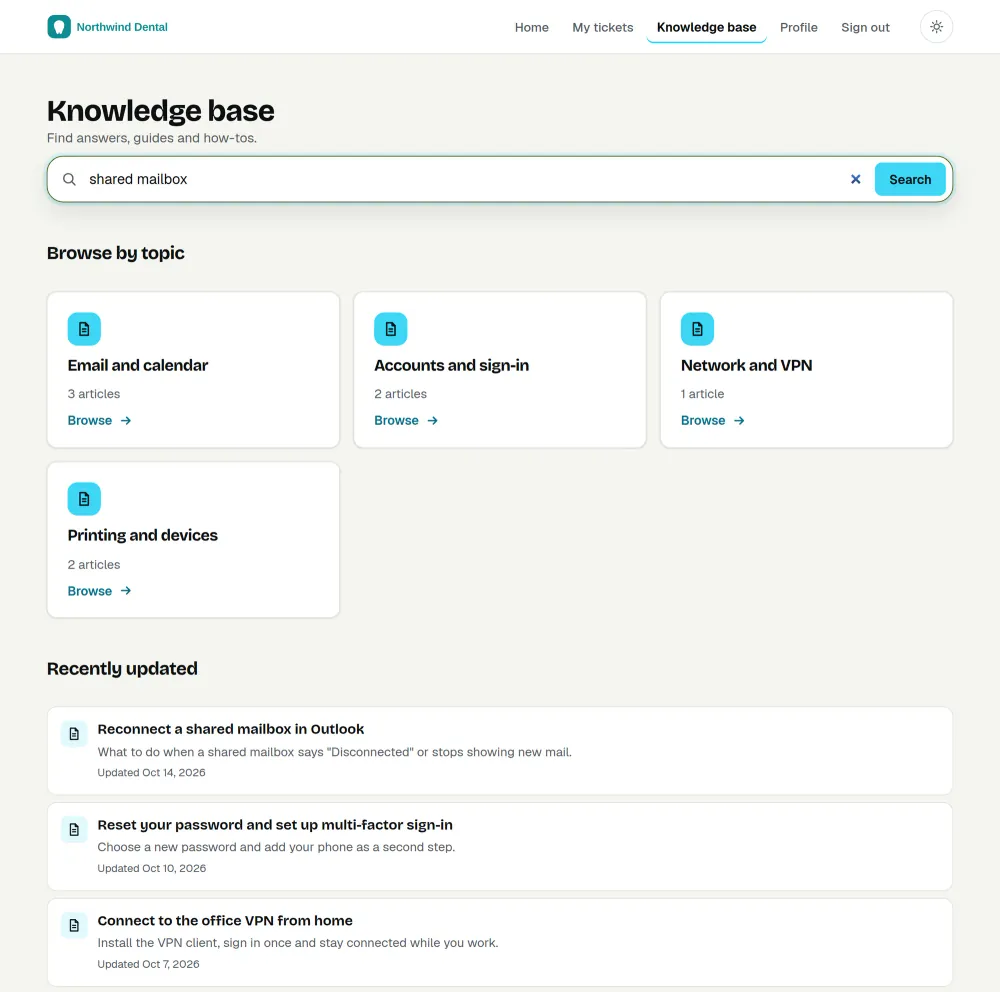Click 'Updated Oct 10, 2026' text

(152, 868)
